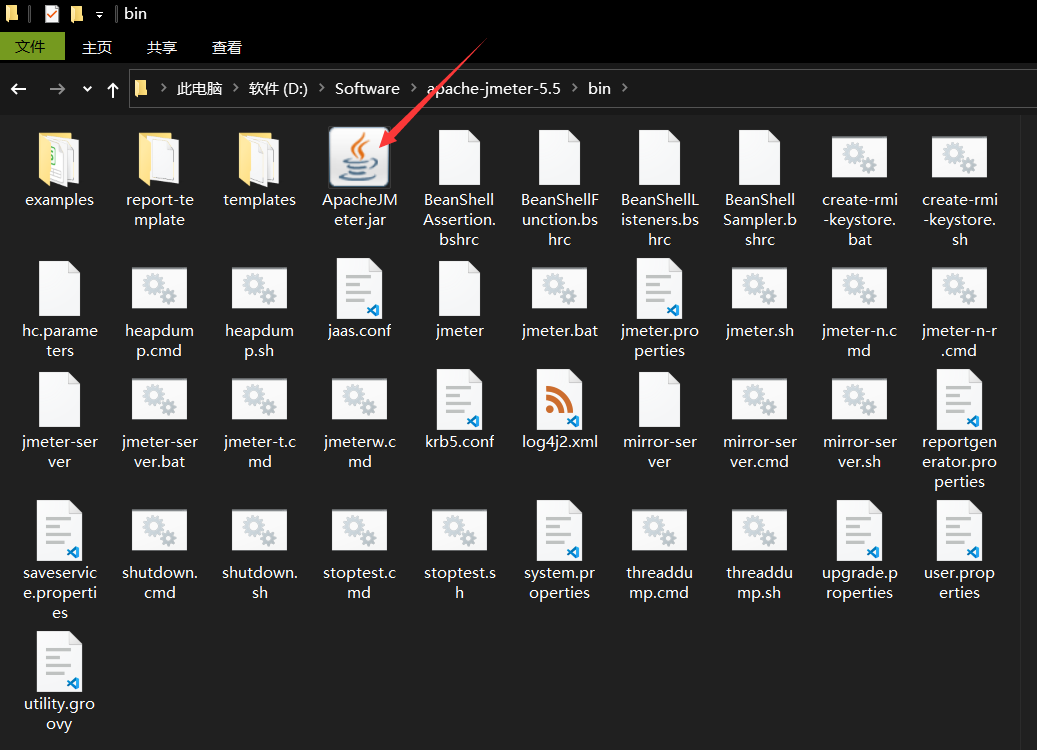This screenshot has height=750, width=1037.
Task: Select the mirror-server.cmd icon
Action: 759,399
